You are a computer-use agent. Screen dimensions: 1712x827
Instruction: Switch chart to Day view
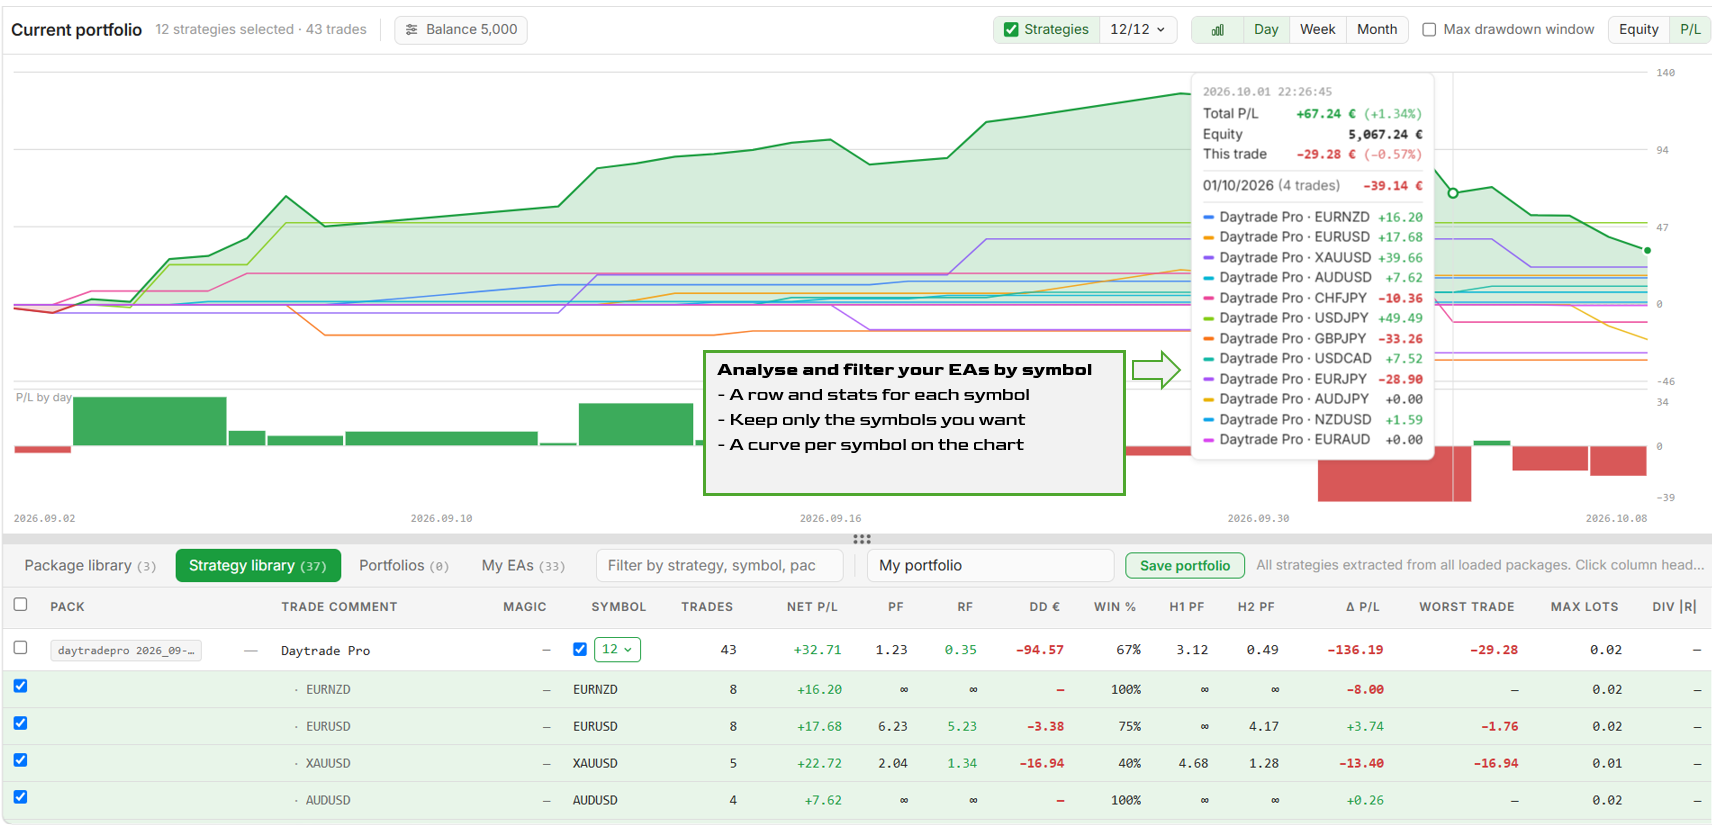1266,30
